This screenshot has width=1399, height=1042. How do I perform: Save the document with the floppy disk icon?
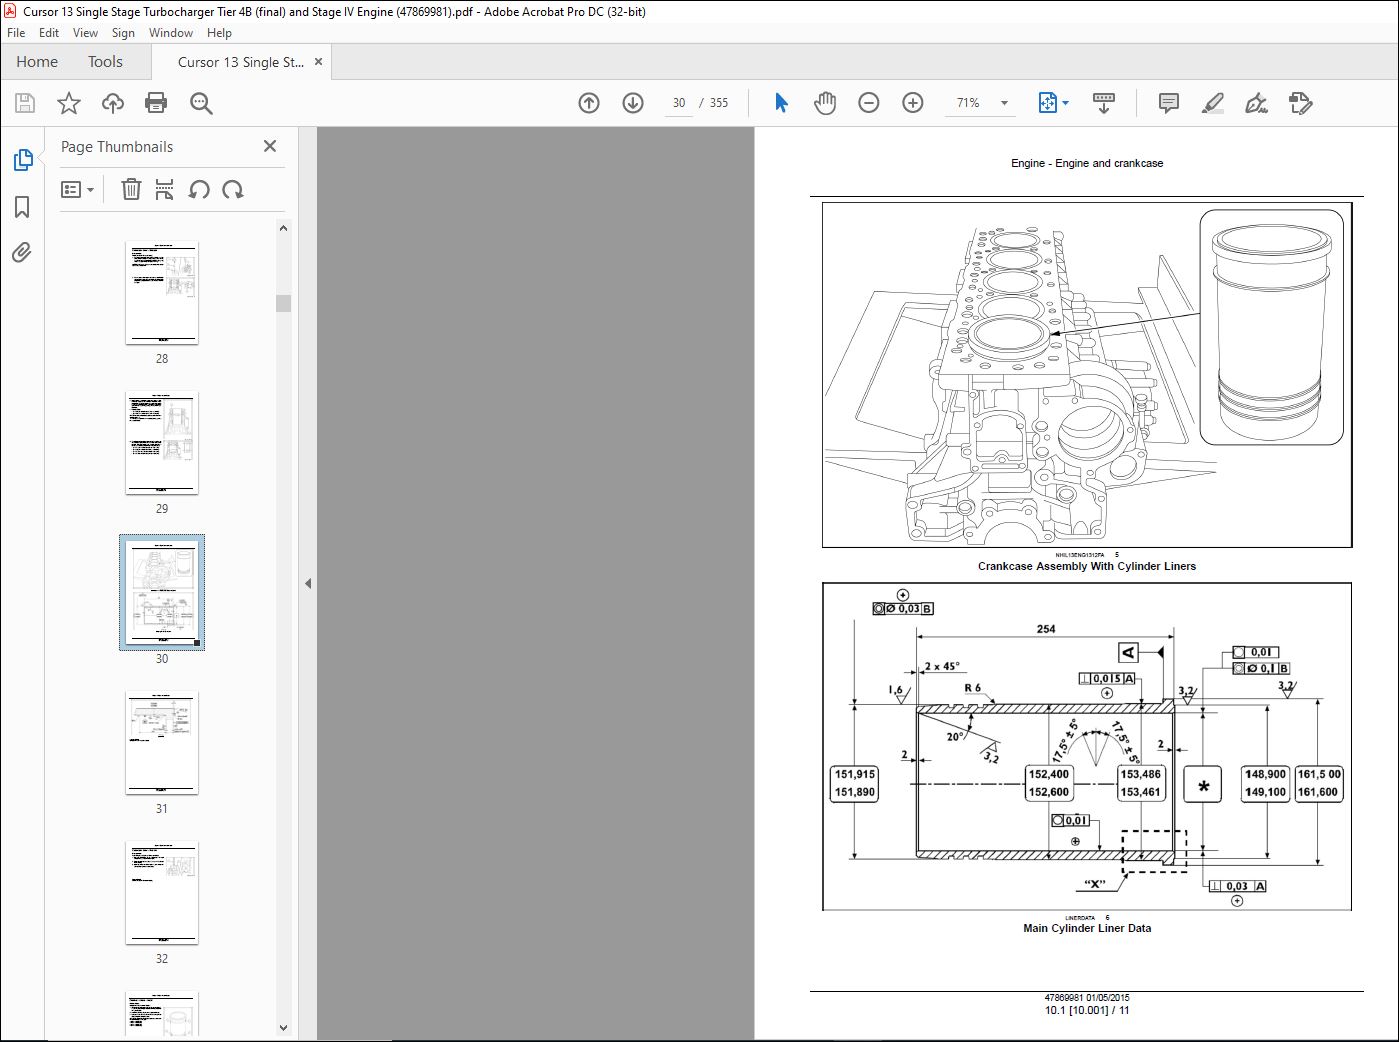tap(25, 103)
